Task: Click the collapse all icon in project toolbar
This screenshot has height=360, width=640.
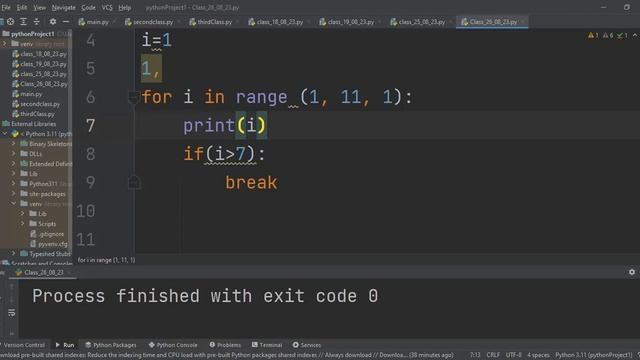Action: tap(36, 22)
